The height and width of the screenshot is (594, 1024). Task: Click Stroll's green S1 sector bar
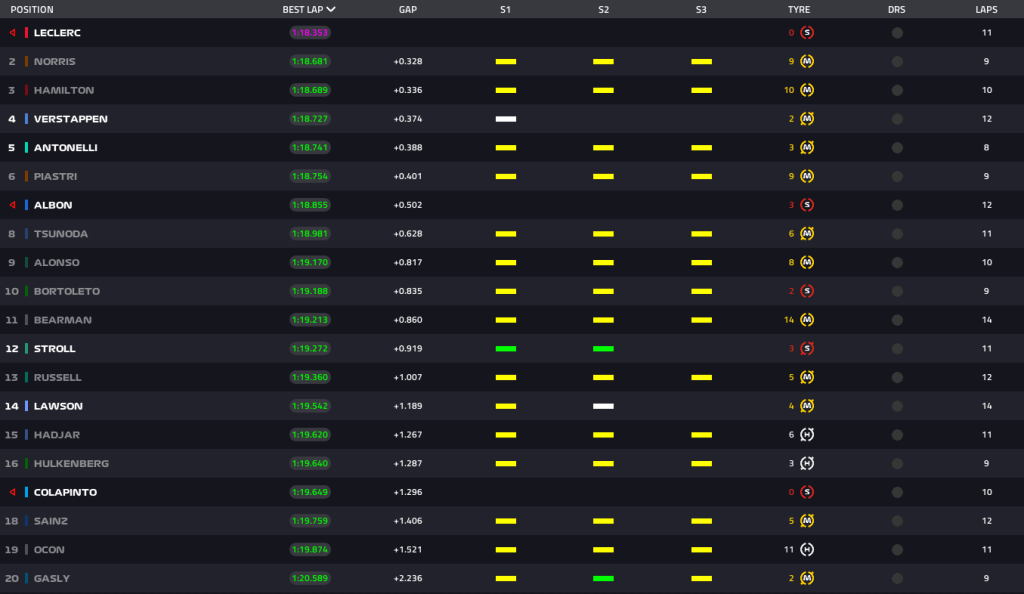[x=505, y=349]
